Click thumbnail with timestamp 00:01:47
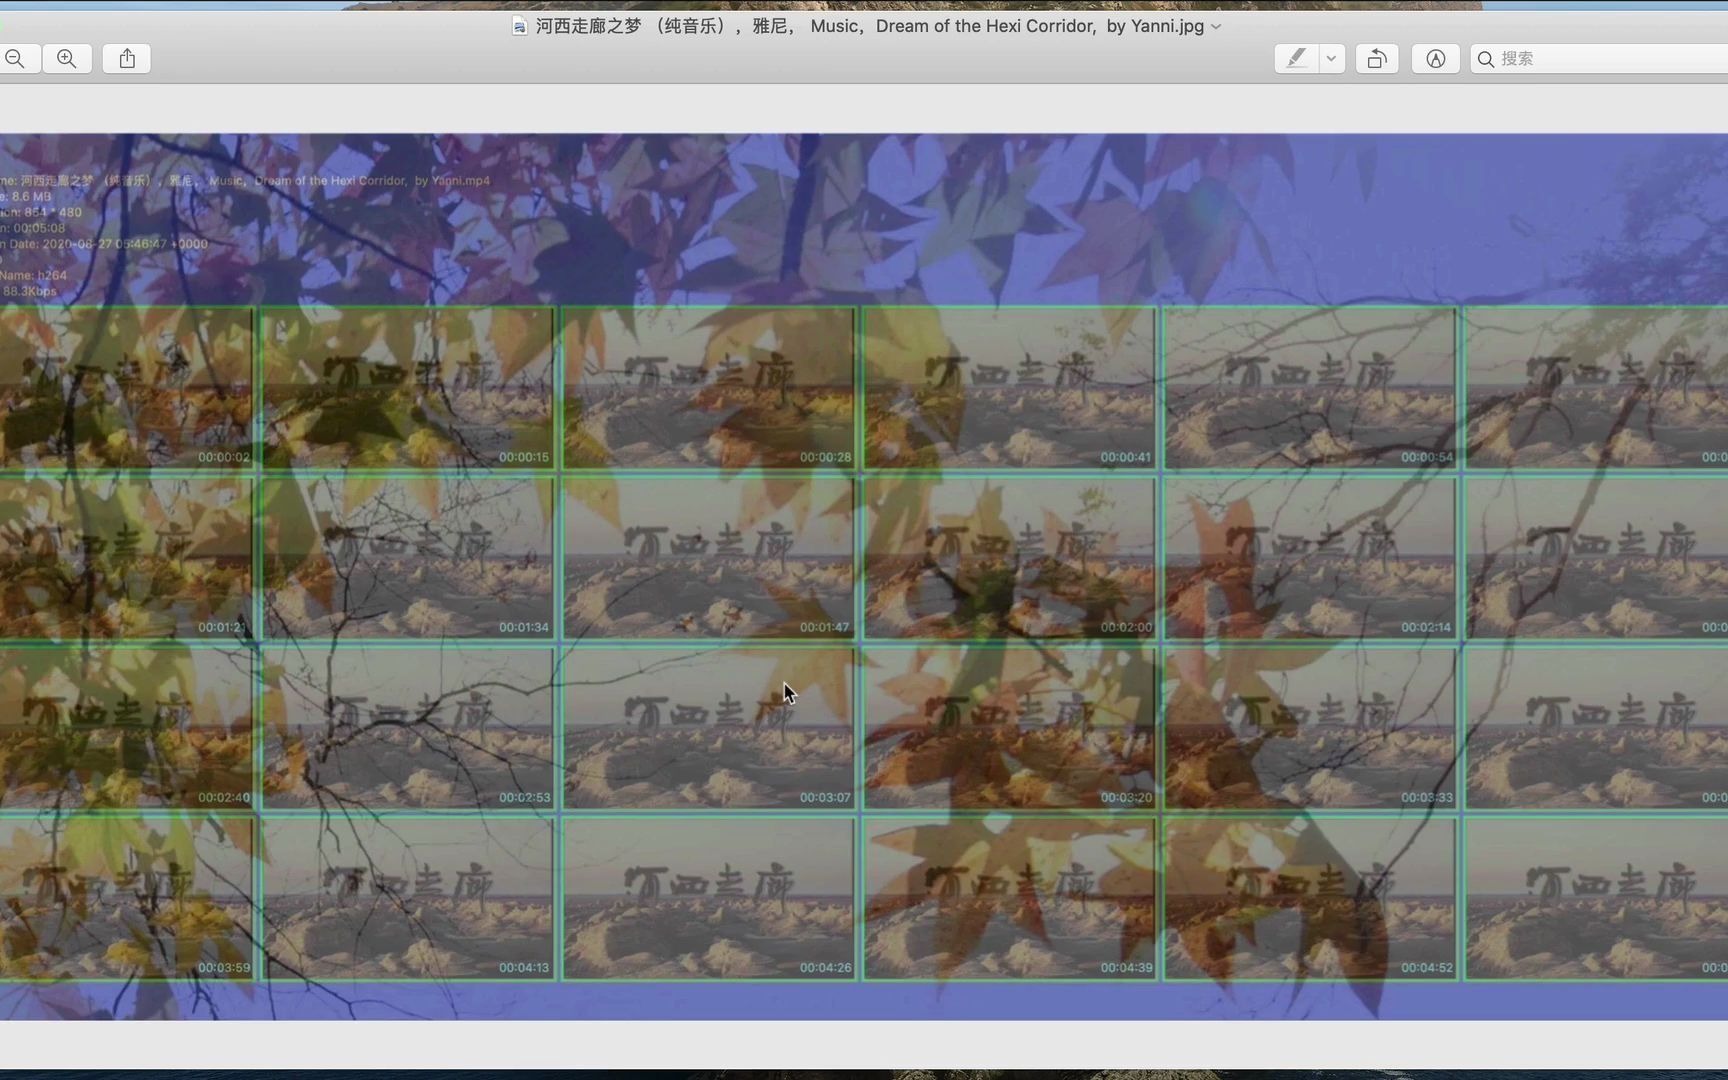The width and height of the screenshot is (1728, 1080). click(x=708, y=558)
